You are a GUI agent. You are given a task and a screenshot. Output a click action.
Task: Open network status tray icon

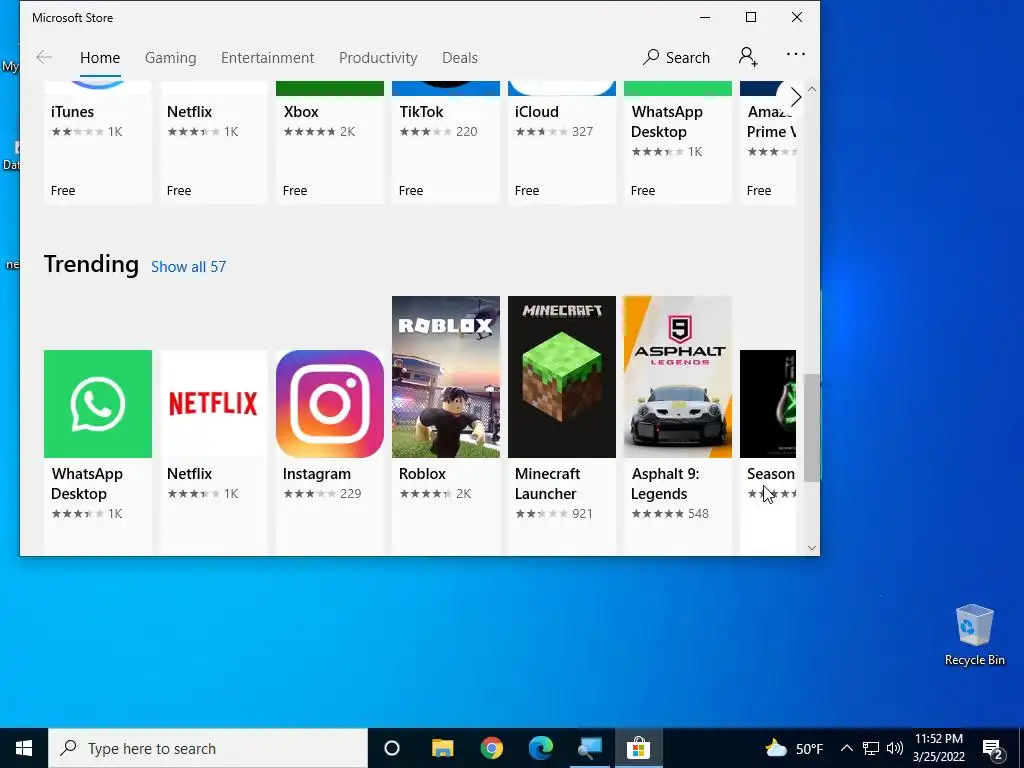tap(871, 748)
